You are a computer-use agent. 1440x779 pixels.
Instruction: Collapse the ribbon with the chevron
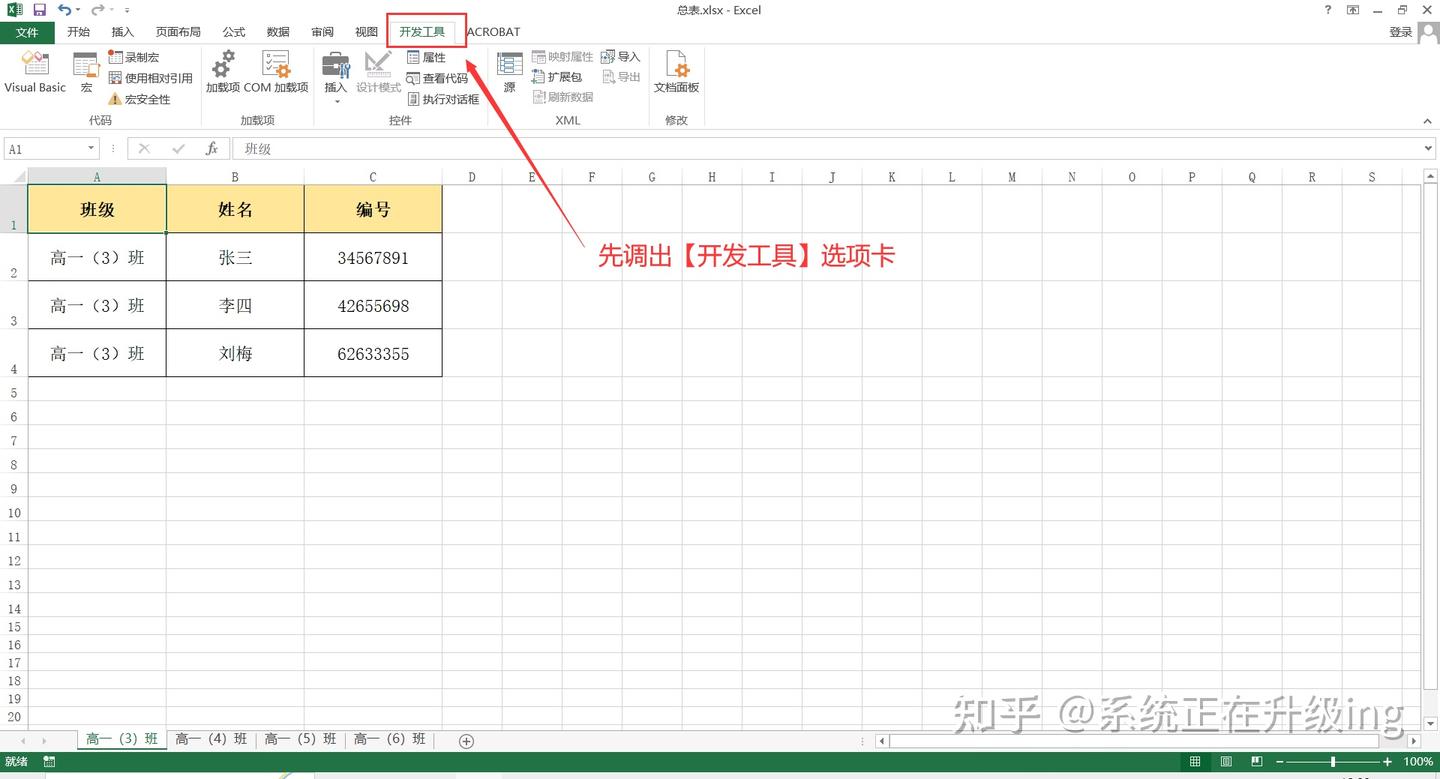[x=1427, y=120]
